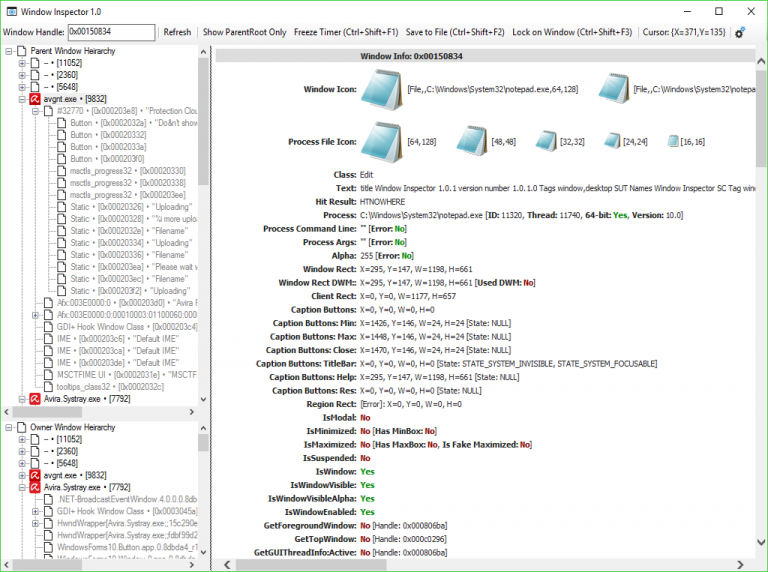Collapse Avira.Systray.exe [7792] in Parent hierarchy

[22, 399]
